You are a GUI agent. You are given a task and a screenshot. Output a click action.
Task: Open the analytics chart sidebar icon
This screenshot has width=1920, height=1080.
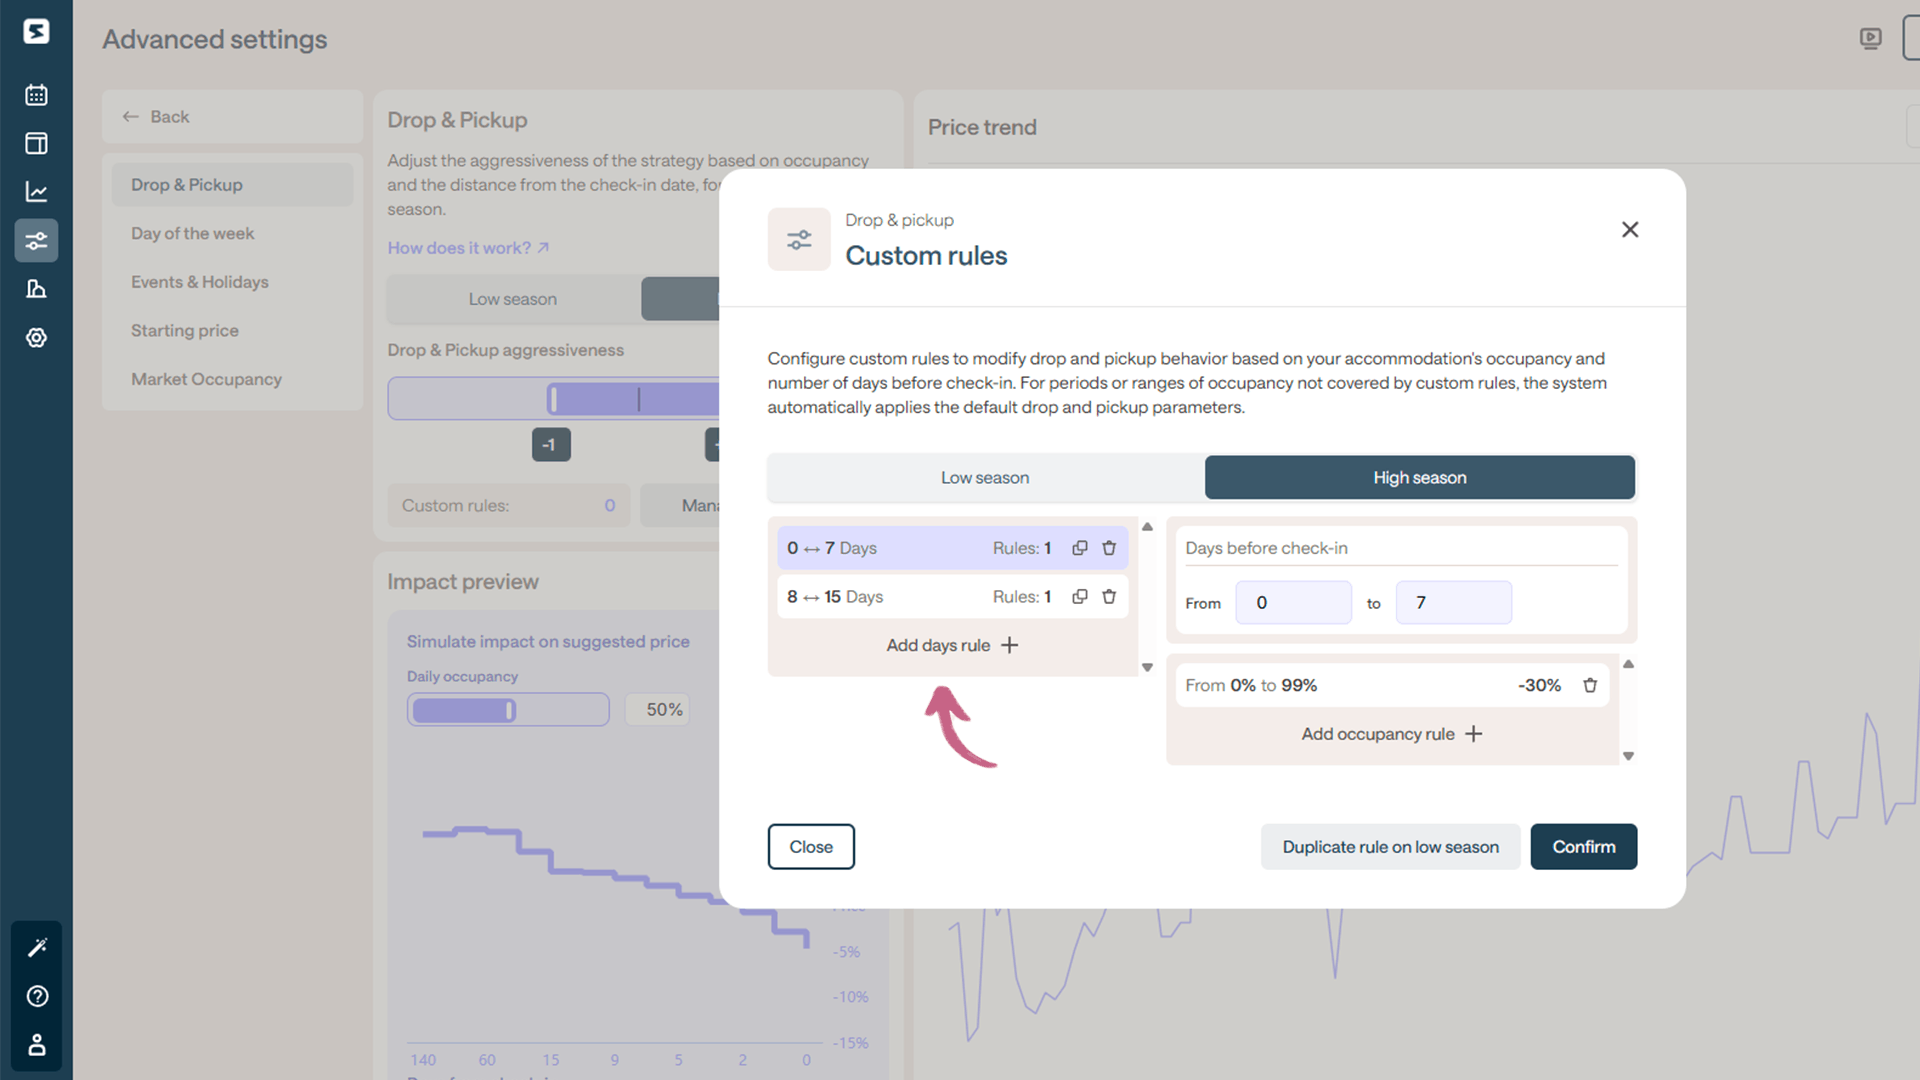click(36, 192)
